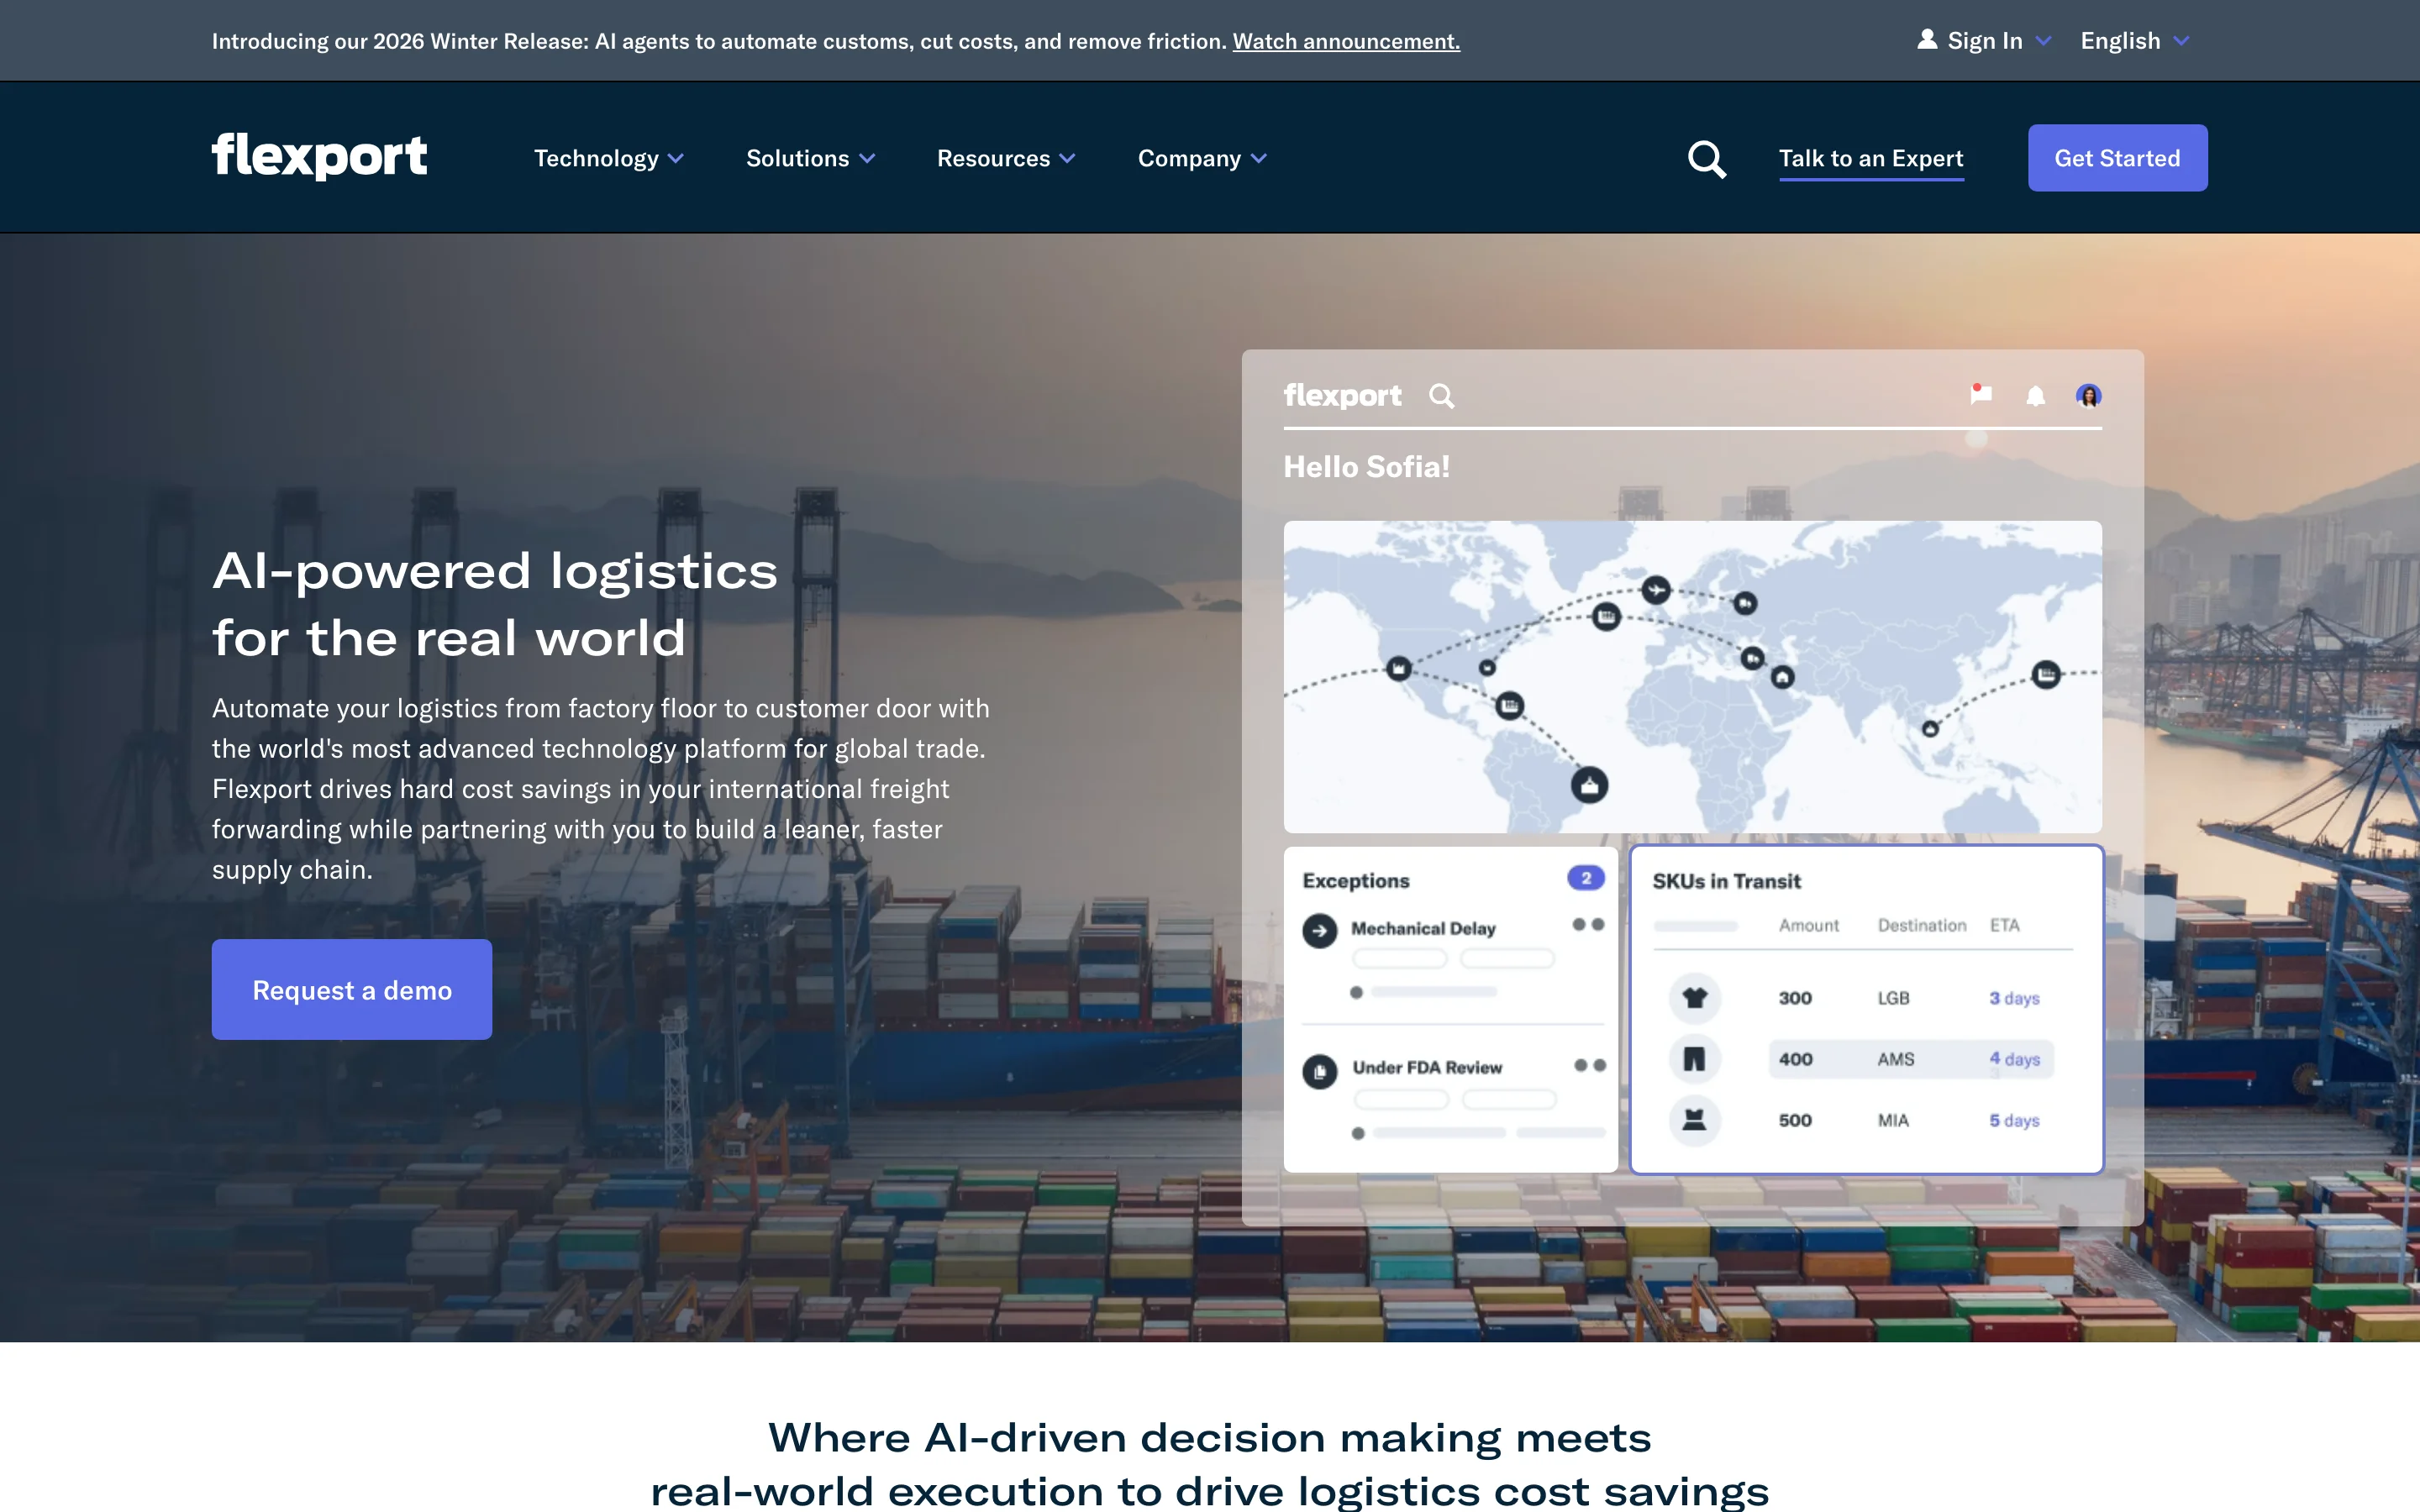
Task: Select the pants SKU icon
Action: [1695, 1058]
